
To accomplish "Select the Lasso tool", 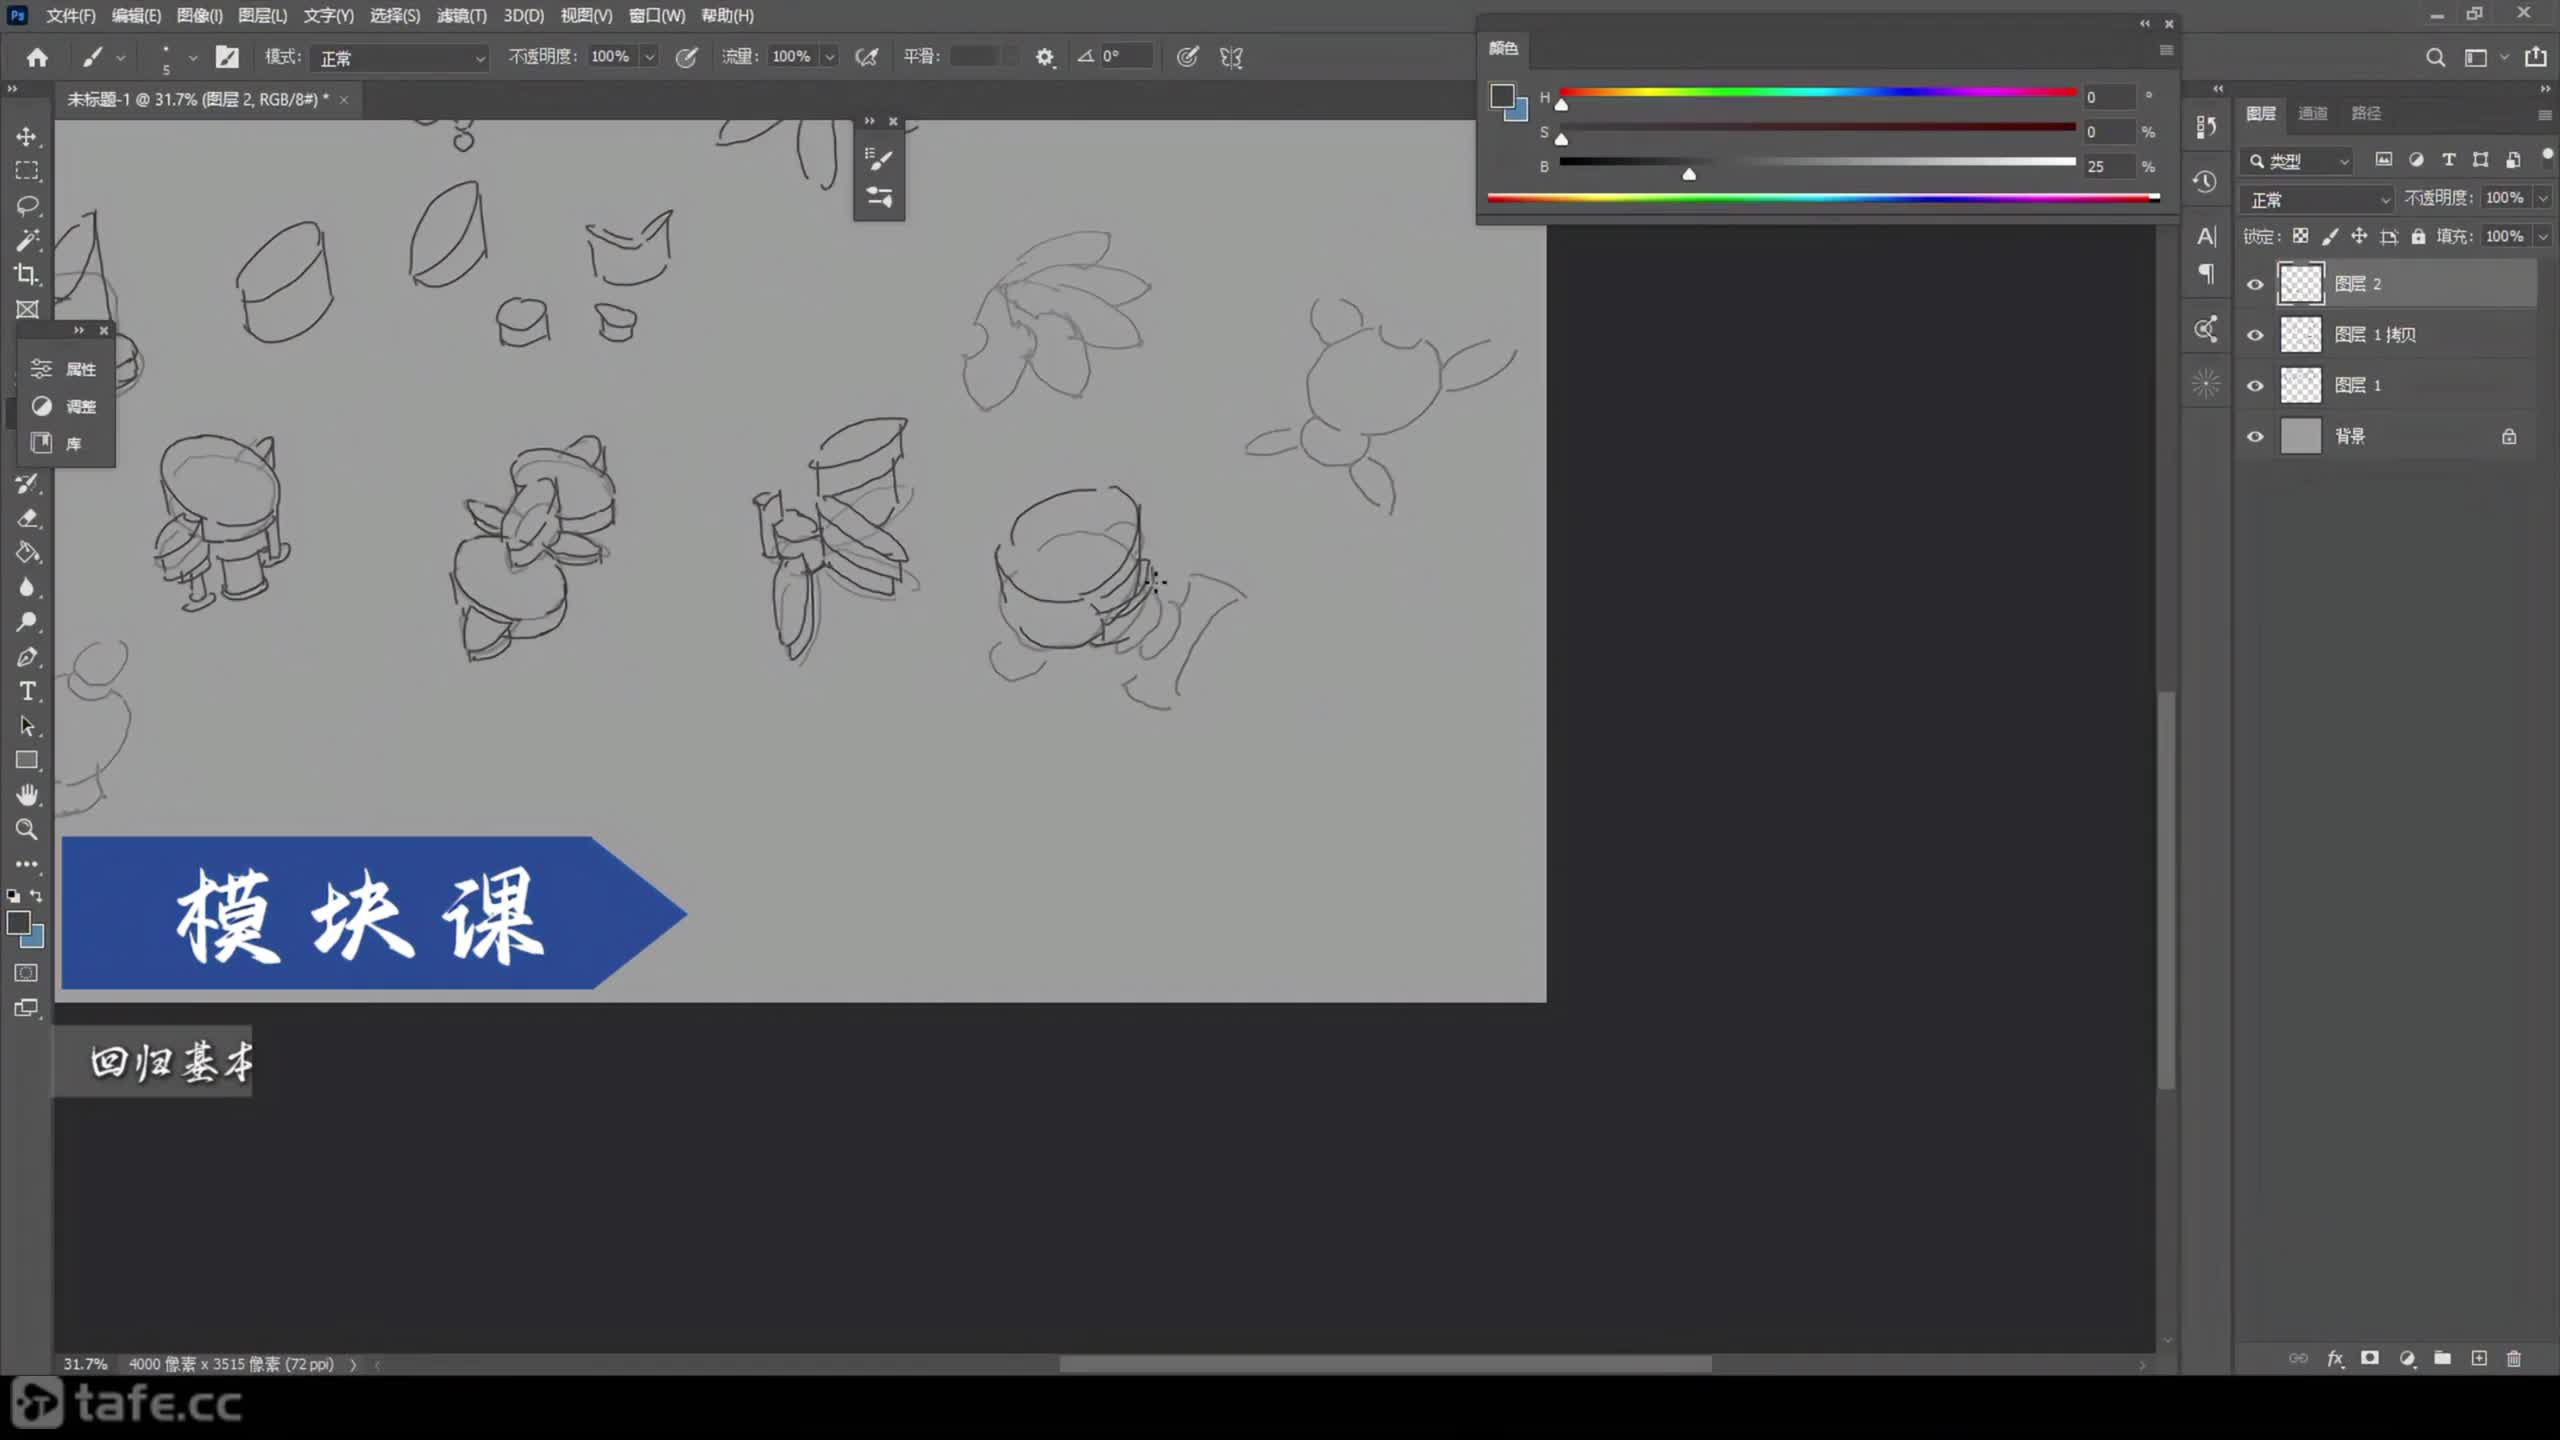I will coord(27,206).
